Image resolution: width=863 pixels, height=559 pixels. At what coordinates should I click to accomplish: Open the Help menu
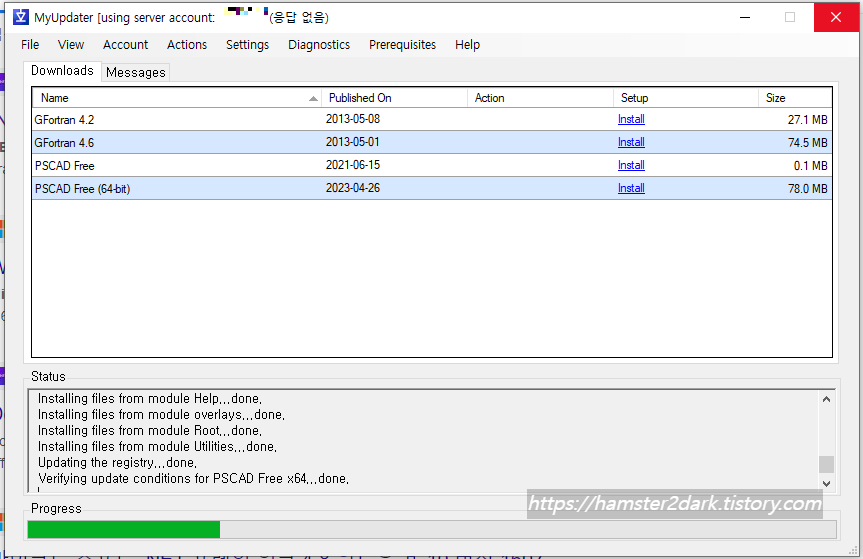pos(467,45)
